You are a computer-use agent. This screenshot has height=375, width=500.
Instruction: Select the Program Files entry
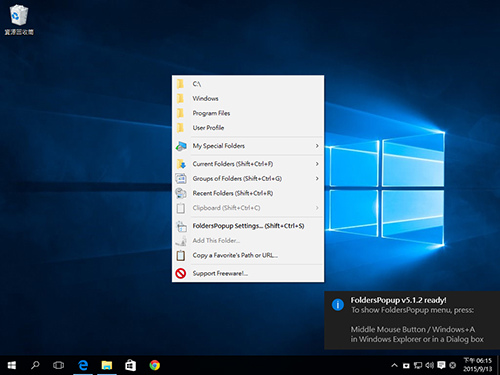pos(248,113)
